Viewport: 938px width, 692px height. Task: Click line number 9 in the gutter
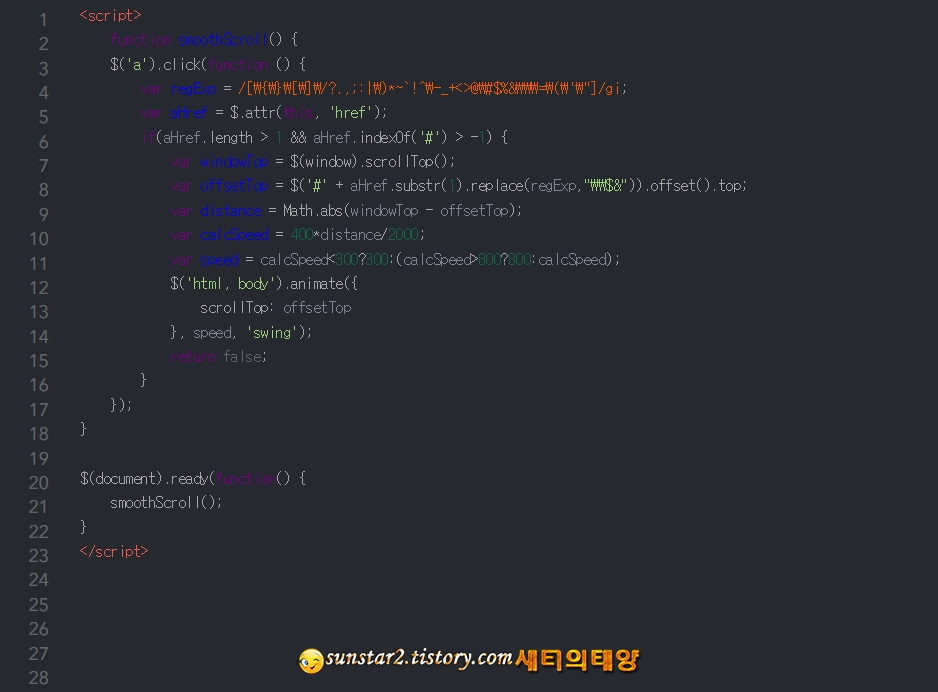pyautogui.click(x=43, y=215)
